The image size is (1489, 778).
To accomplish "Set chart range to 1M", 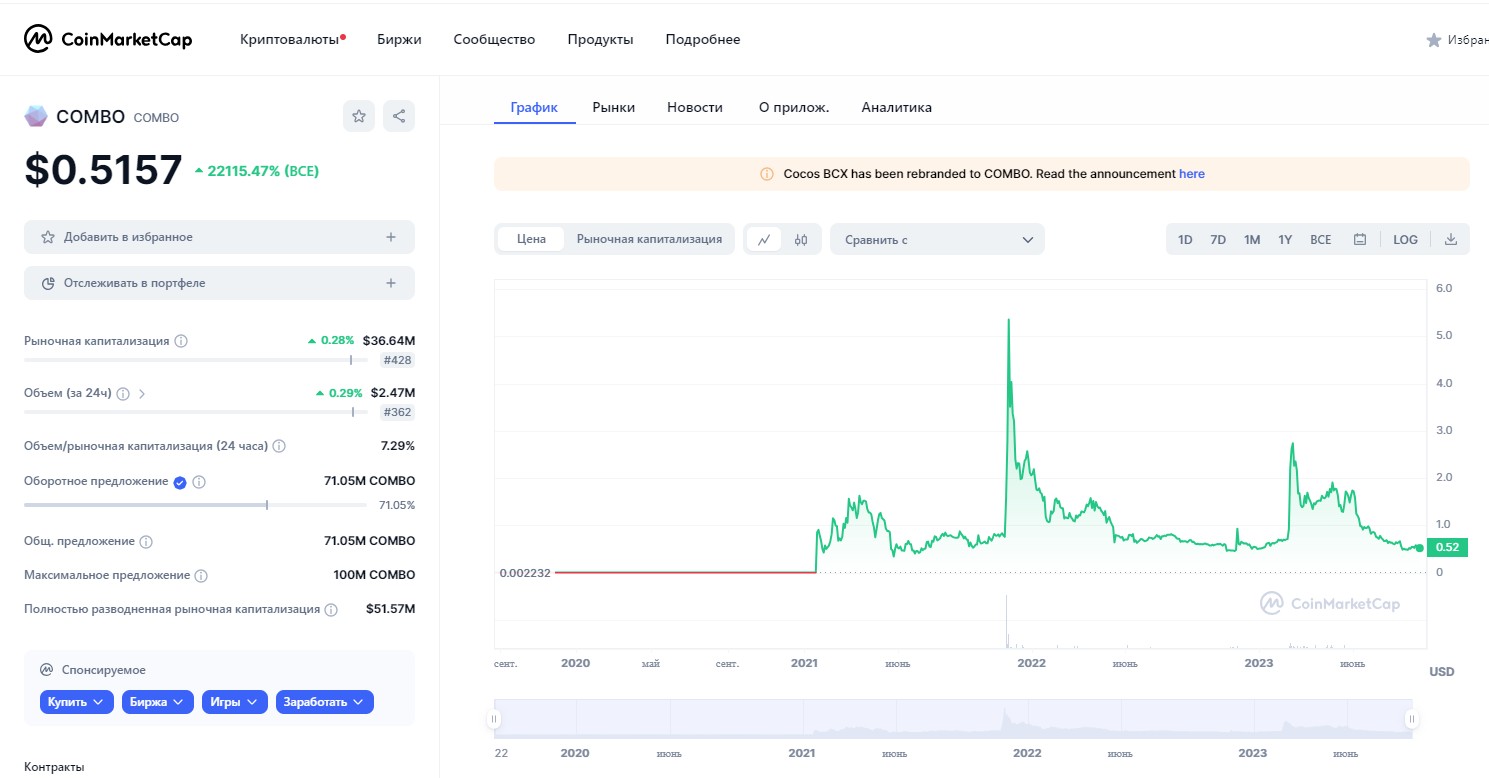I will click(1252, 240).
